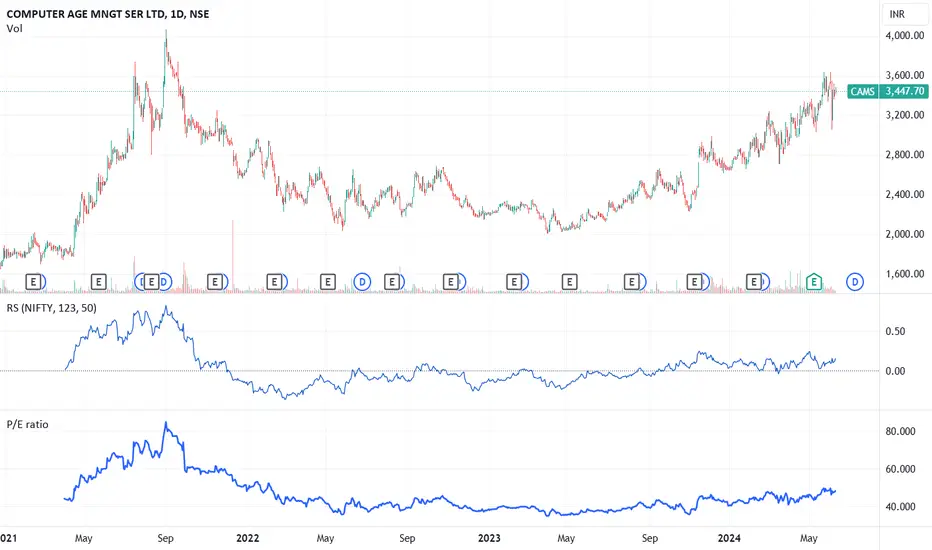Click the 3,200.00 price axis label
Screen dimensions: 932x550
pos(905,115)
